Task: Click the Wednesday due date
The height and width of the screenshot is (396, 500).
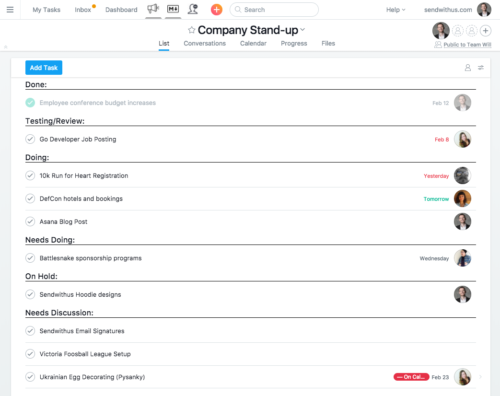Action: [x=434, y=258]
